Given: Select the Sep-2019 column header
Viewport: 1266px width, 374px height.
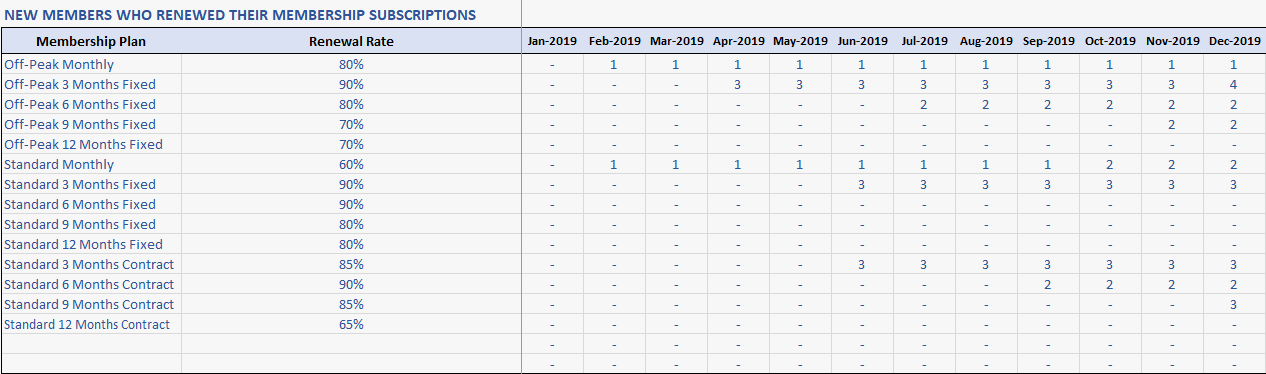Looking at the screenshot, I should [x=1048, y=41].
